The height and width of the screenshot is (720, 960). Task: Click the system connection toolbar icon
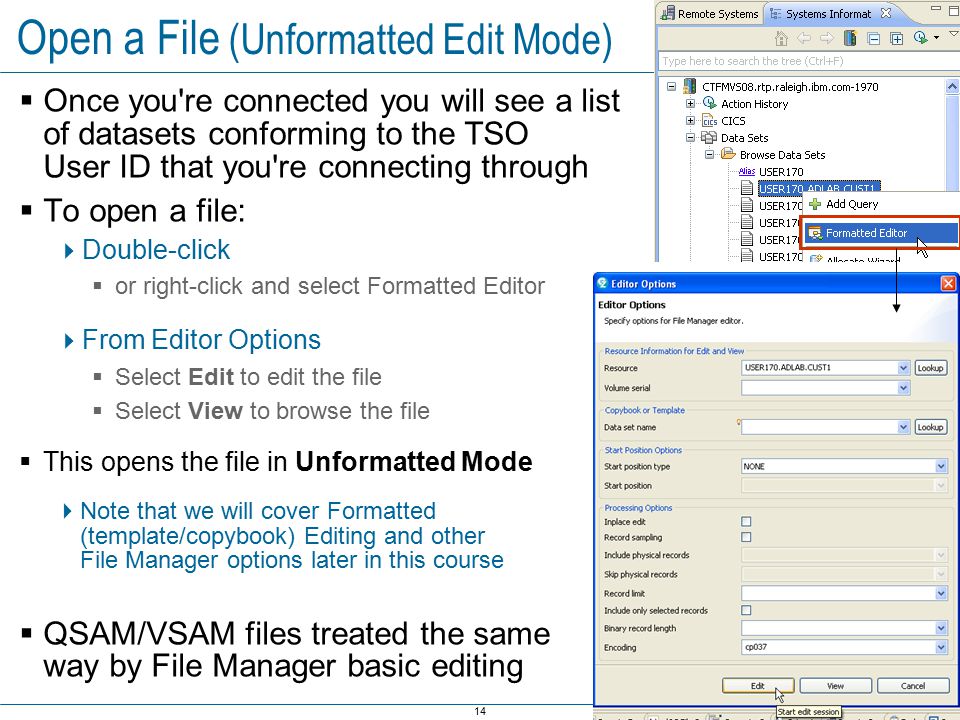coord(850,39)
